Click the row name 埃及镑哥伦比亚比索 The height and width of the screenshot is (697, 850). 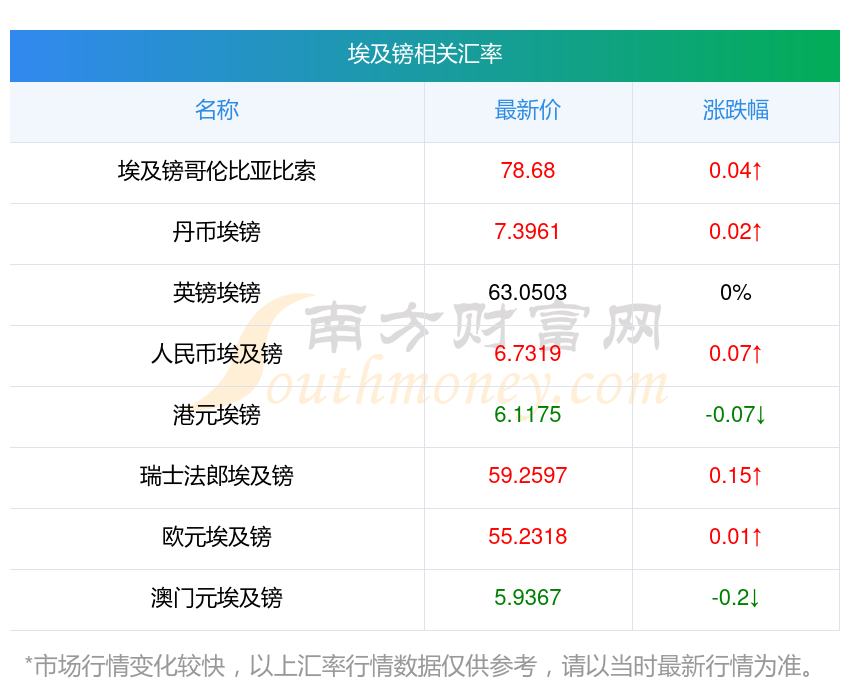click(217, 171)
